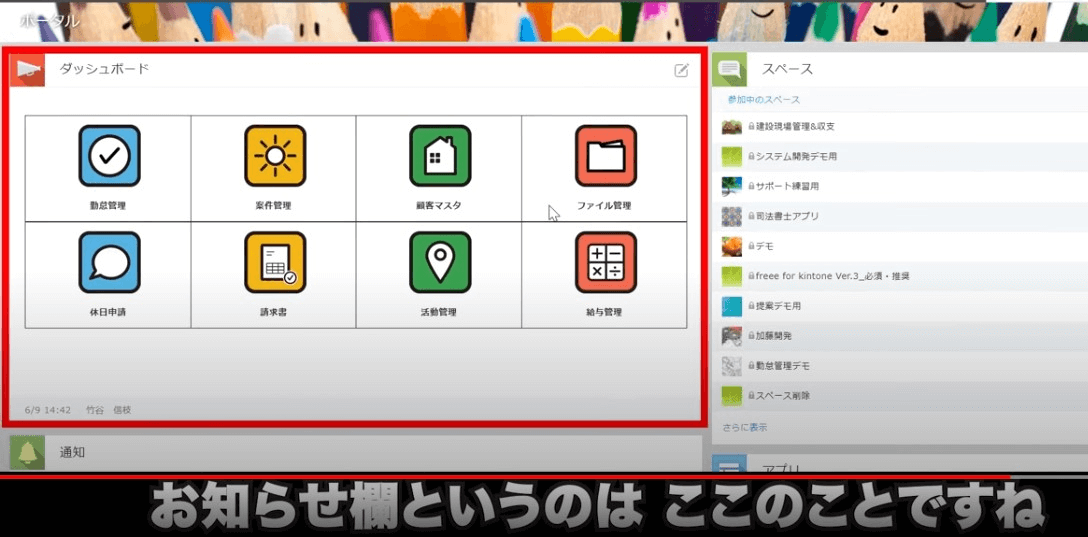Open the ファイル管理 folder icon

coord(606,156)
